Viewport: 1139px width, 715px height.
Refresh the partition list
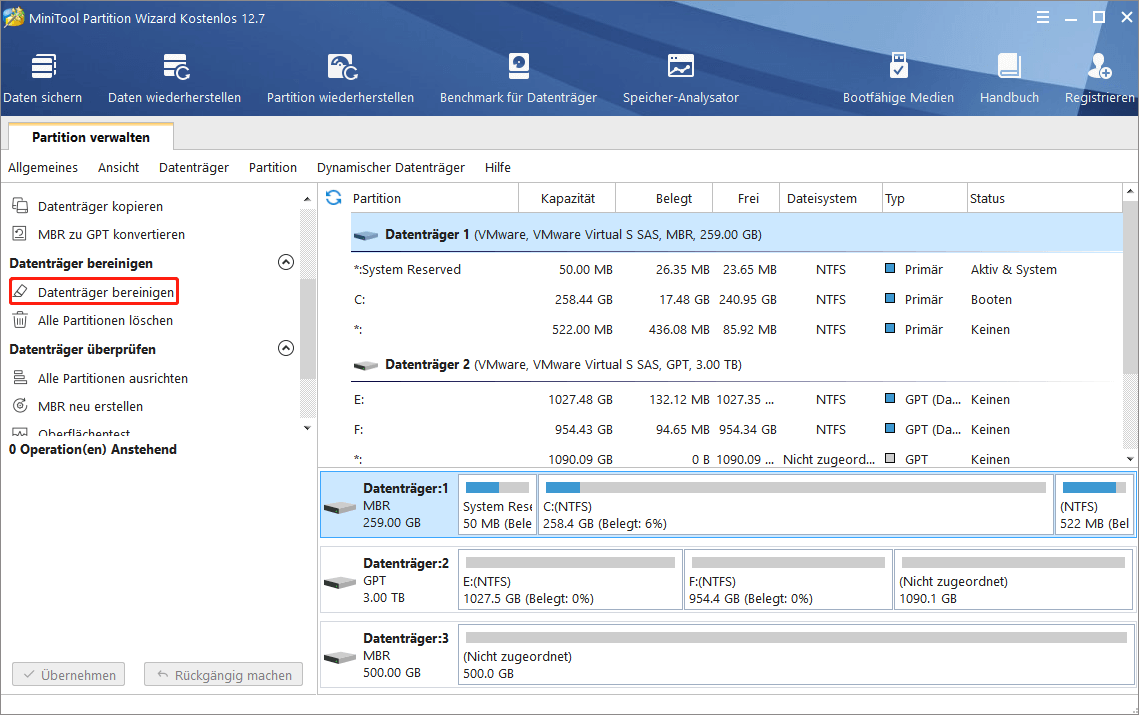333,198
